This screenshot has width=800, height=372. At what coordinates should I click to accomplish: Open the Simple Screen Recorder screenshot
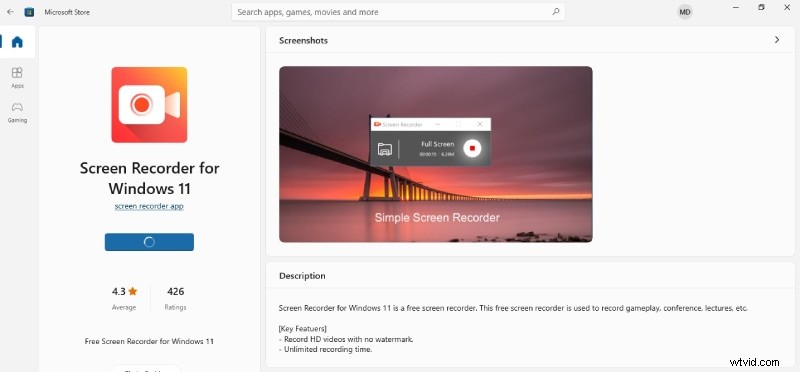coord(436,154)
